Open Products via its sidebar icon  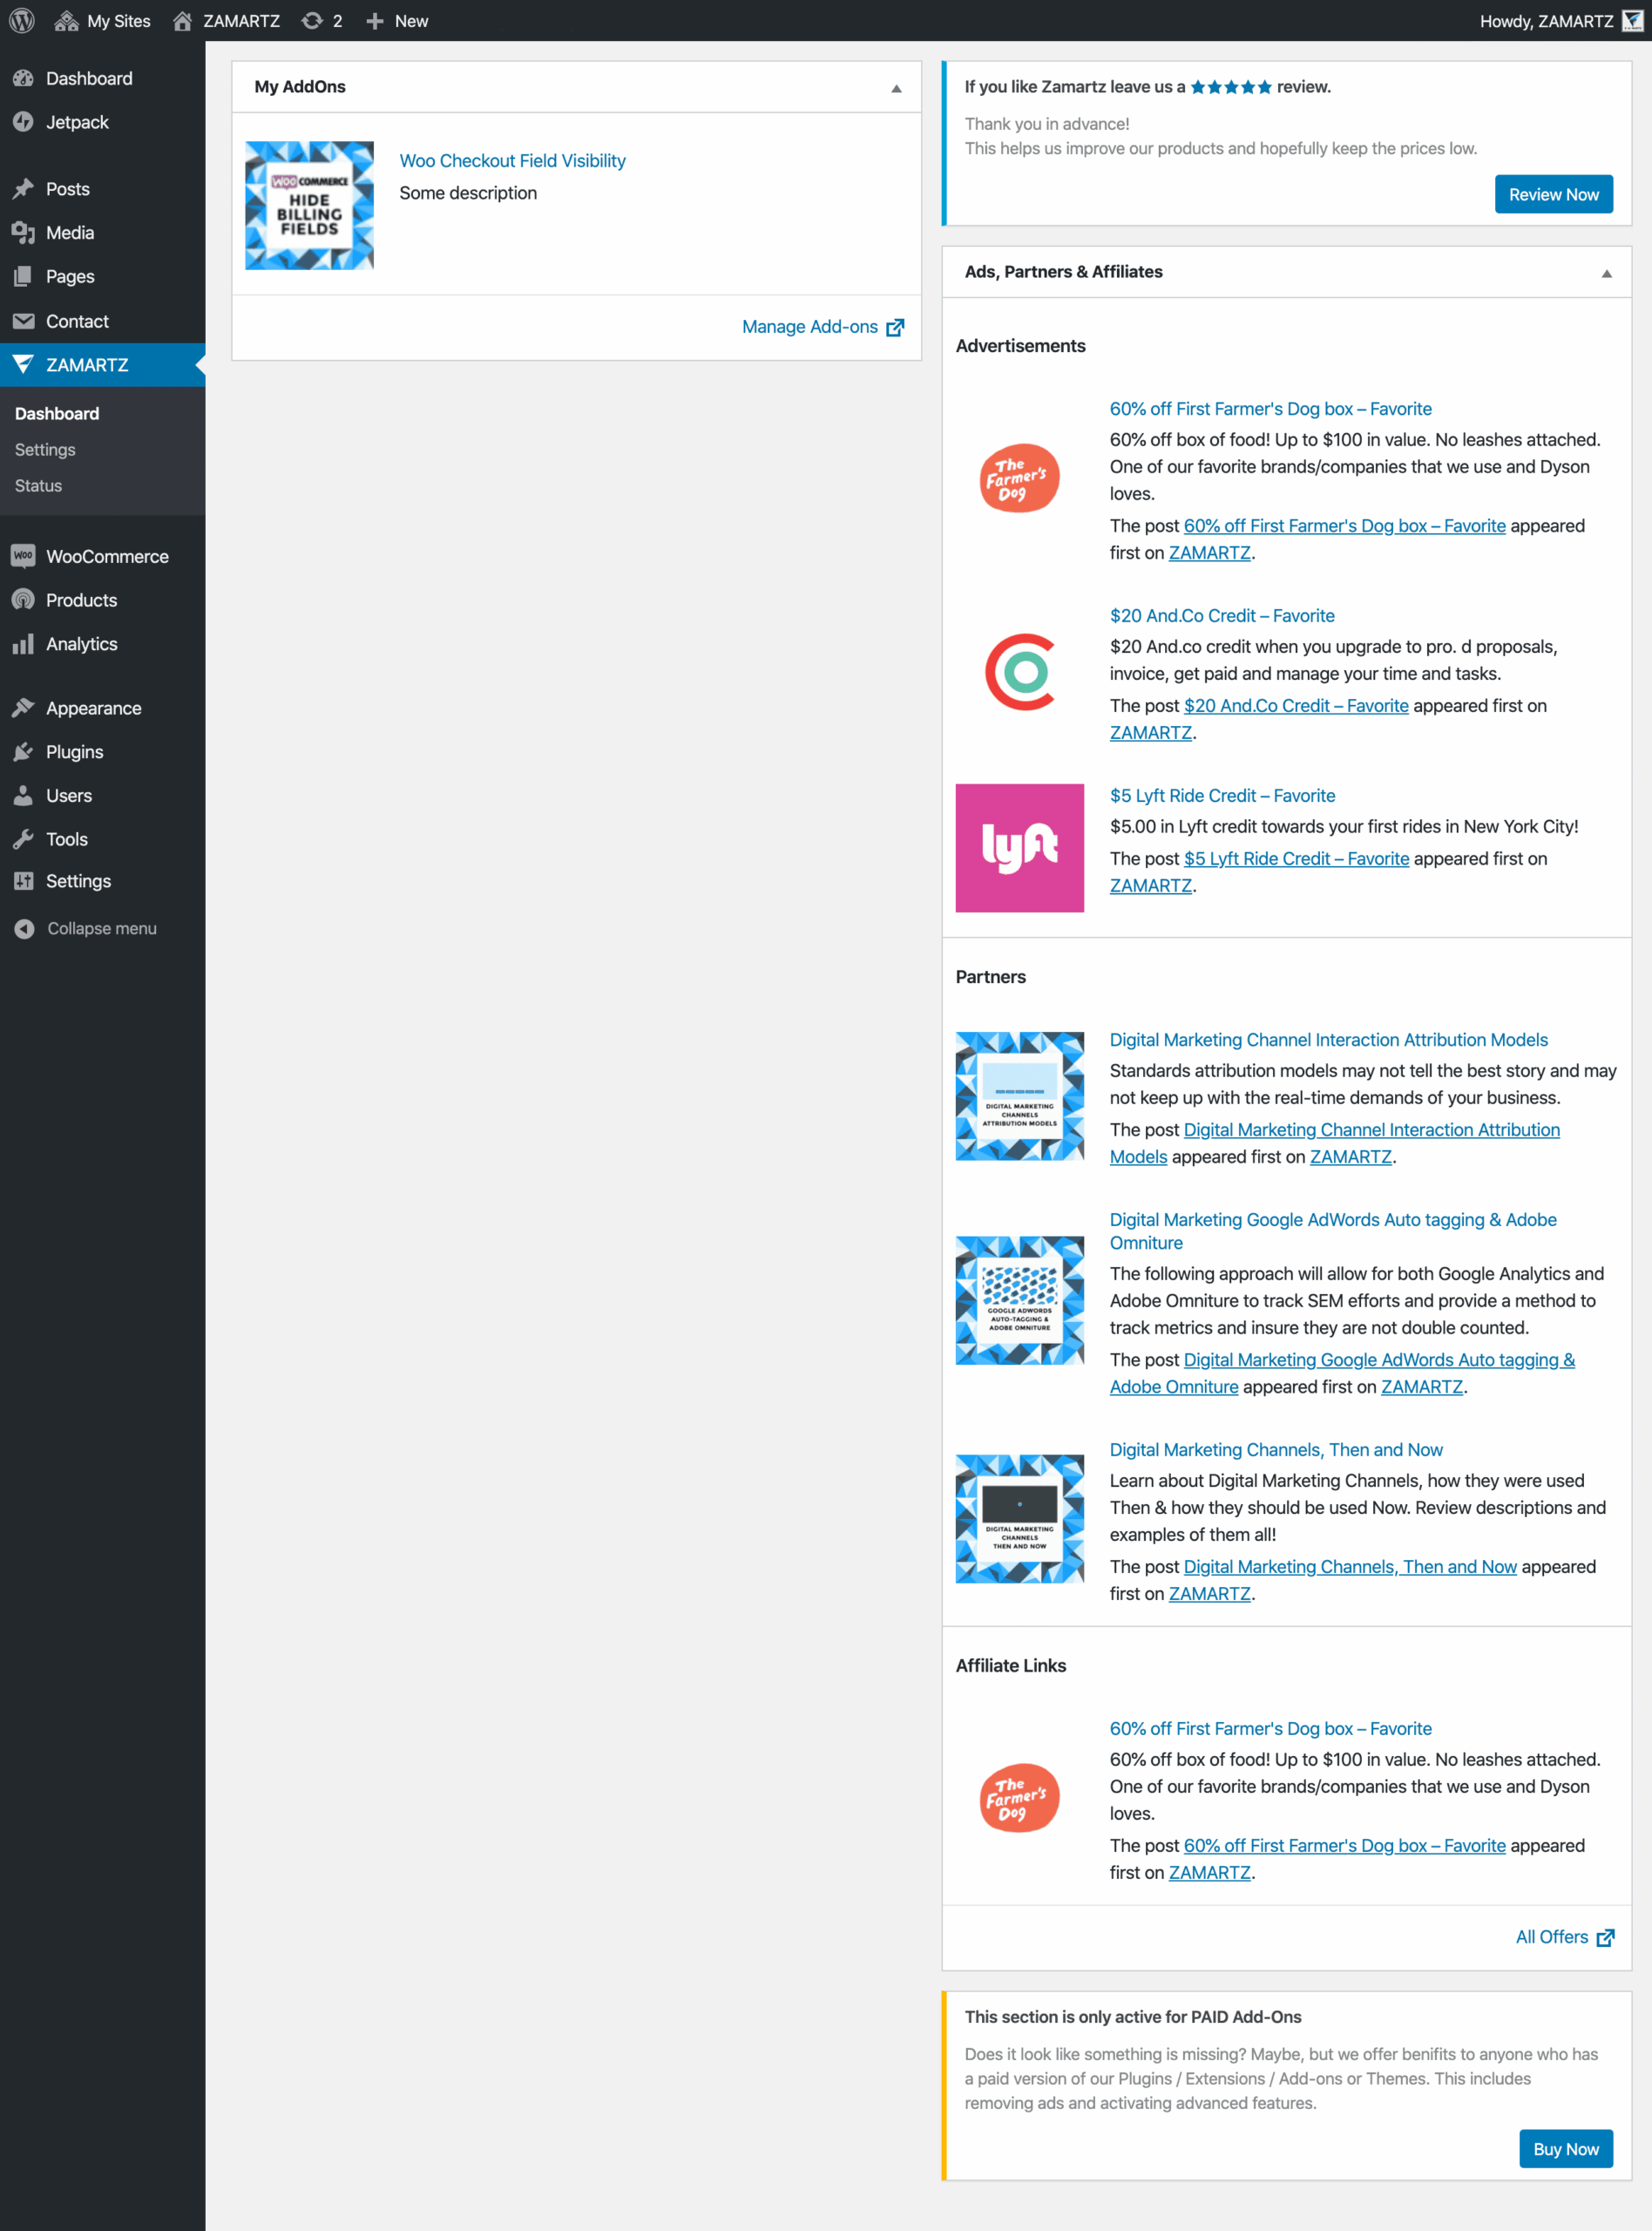point(23,600)
